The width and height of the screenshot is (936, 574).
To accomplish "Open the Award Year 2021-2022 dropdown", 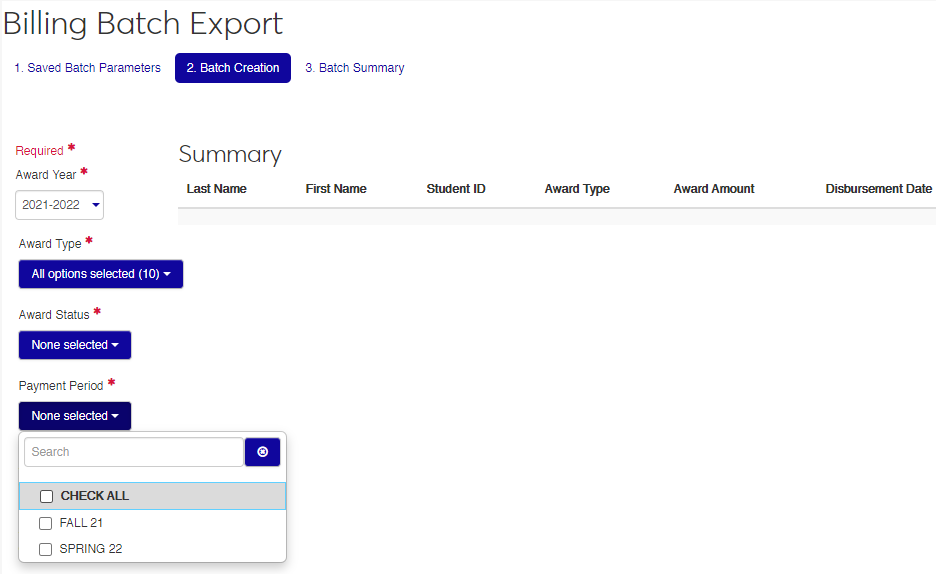I will pyautogui.click(x=60, y=205).
